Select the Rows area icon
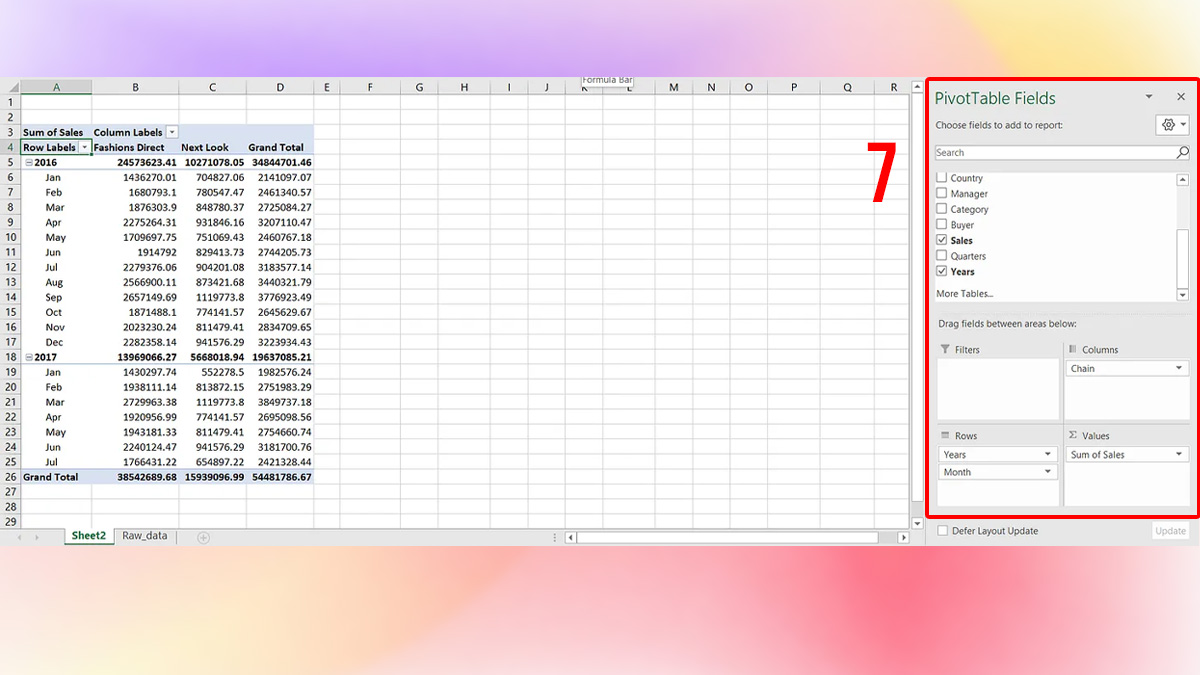The width and height of the screenshot is (1200, 675). (x=946, y=436)
